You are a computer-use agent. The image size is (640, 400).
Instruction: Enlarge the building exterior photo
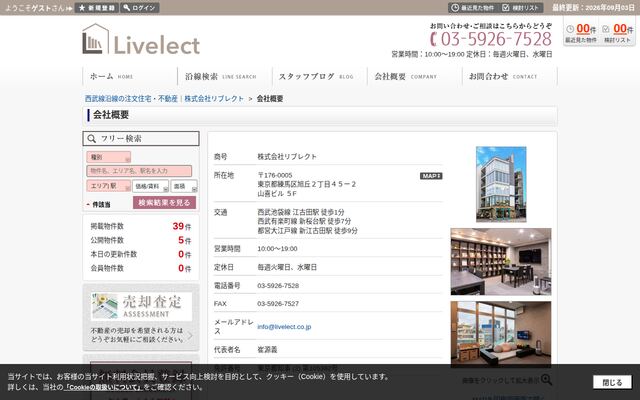coord(501,184)
